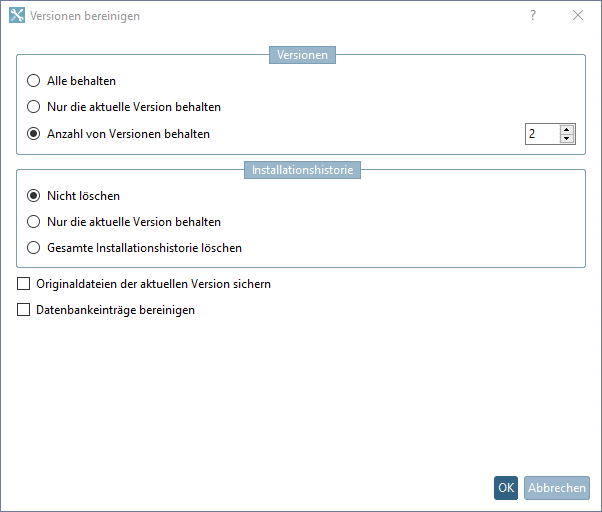Click the version count number field
Screen dimensions: 602x512
[x=542, y=134]
